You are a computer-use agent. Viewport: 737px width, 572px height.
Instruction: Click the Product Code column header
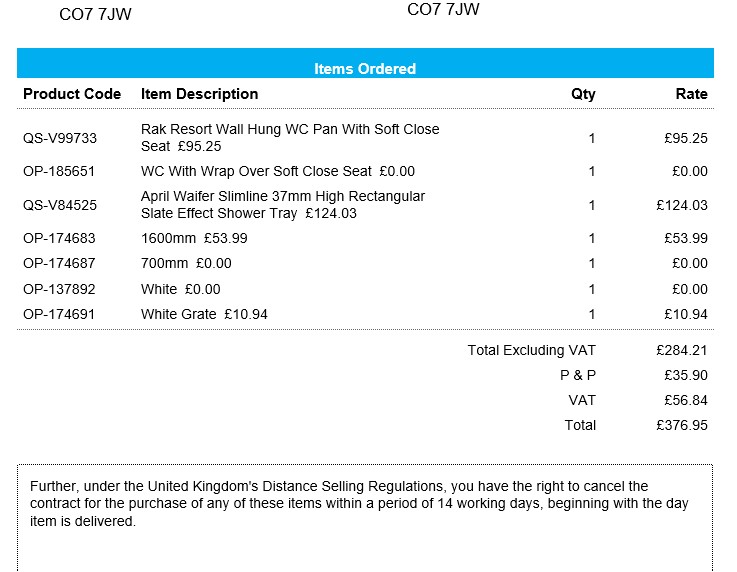72,94
